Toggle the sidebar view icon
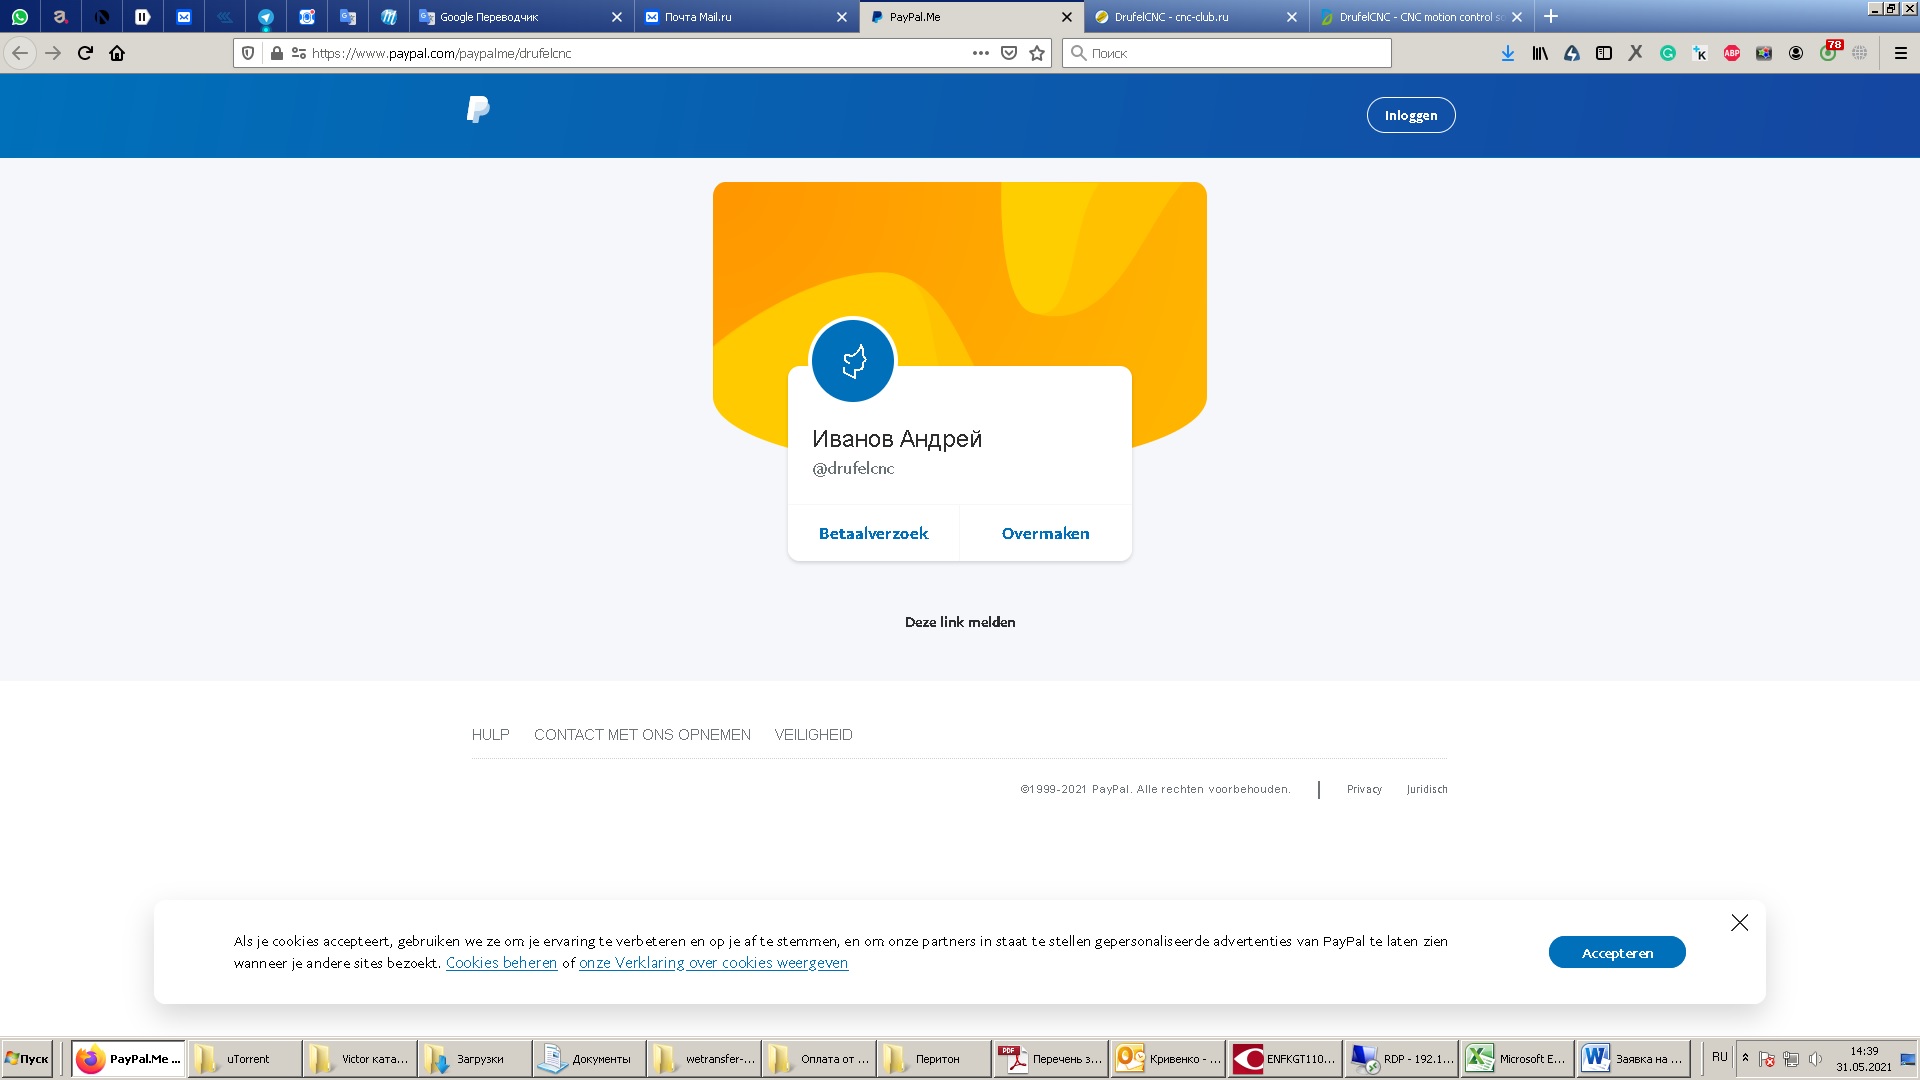Image resolution: width=1920 pixels, height=1080 pixels. coord(1603,53)
